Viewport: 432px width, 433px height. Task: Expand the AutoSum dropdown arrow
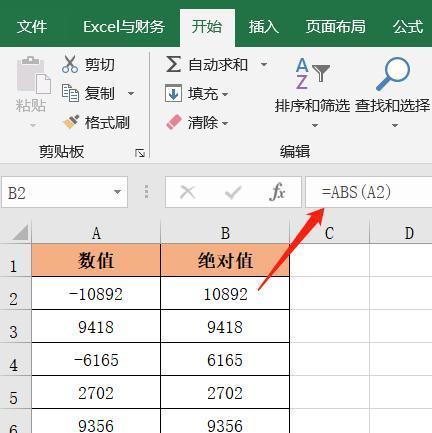tap(264, 64)
